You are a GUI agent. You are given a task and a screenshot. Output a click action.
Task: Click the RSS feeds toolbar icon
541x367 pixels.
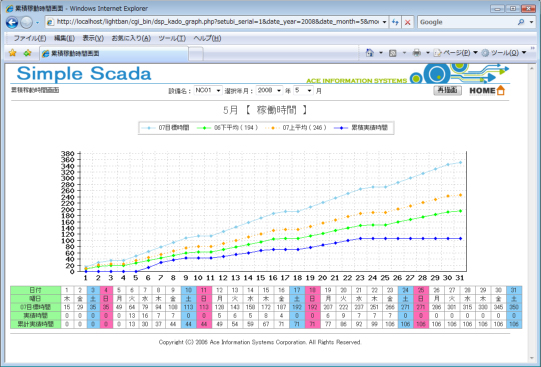click(393, 53)
